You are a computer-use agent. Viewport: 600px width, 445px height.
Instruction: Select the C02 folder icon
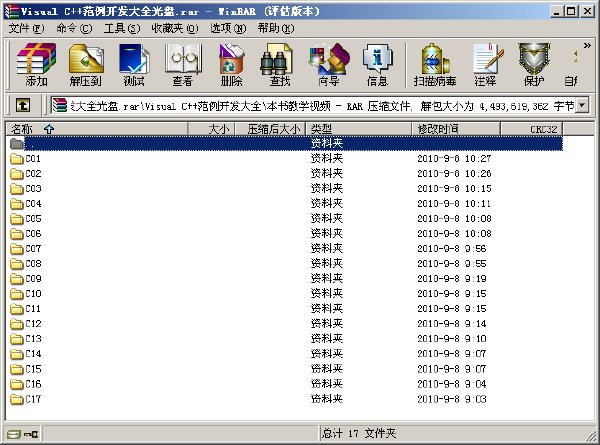tap(16, 174)
